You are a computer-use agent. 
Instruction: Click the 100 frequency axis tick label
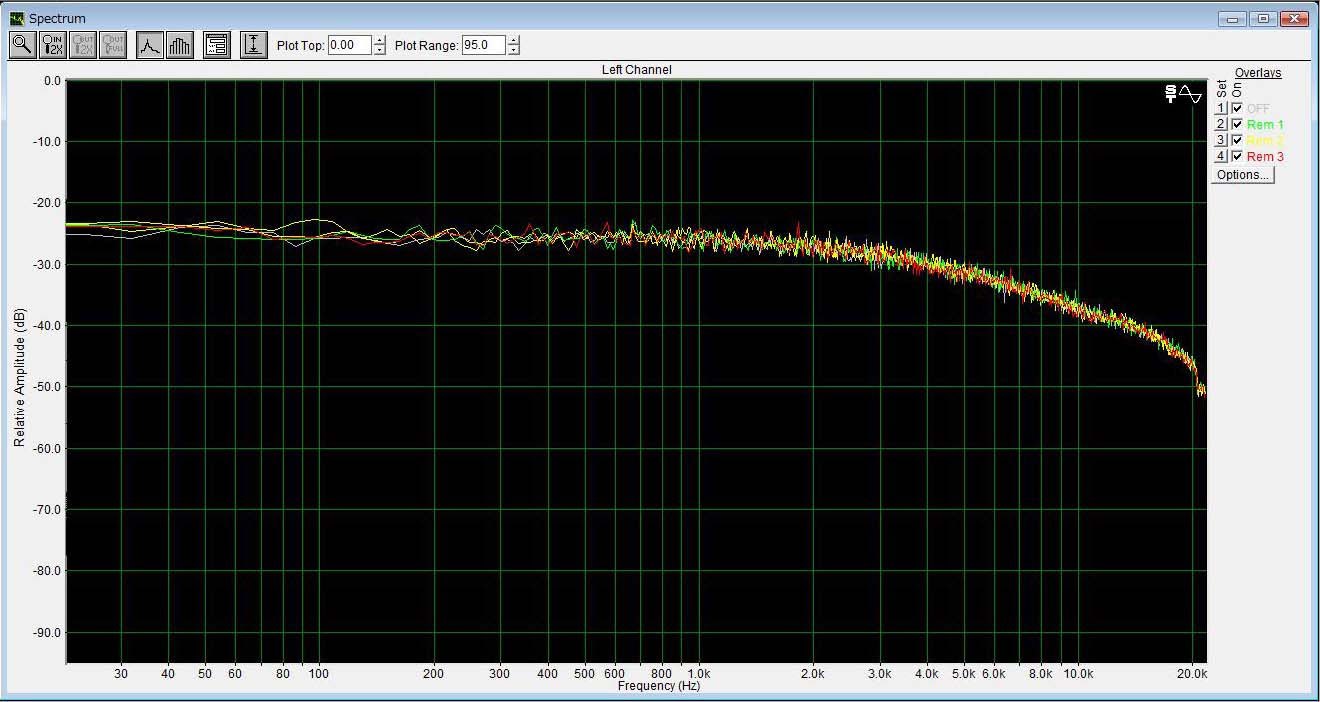319,674
